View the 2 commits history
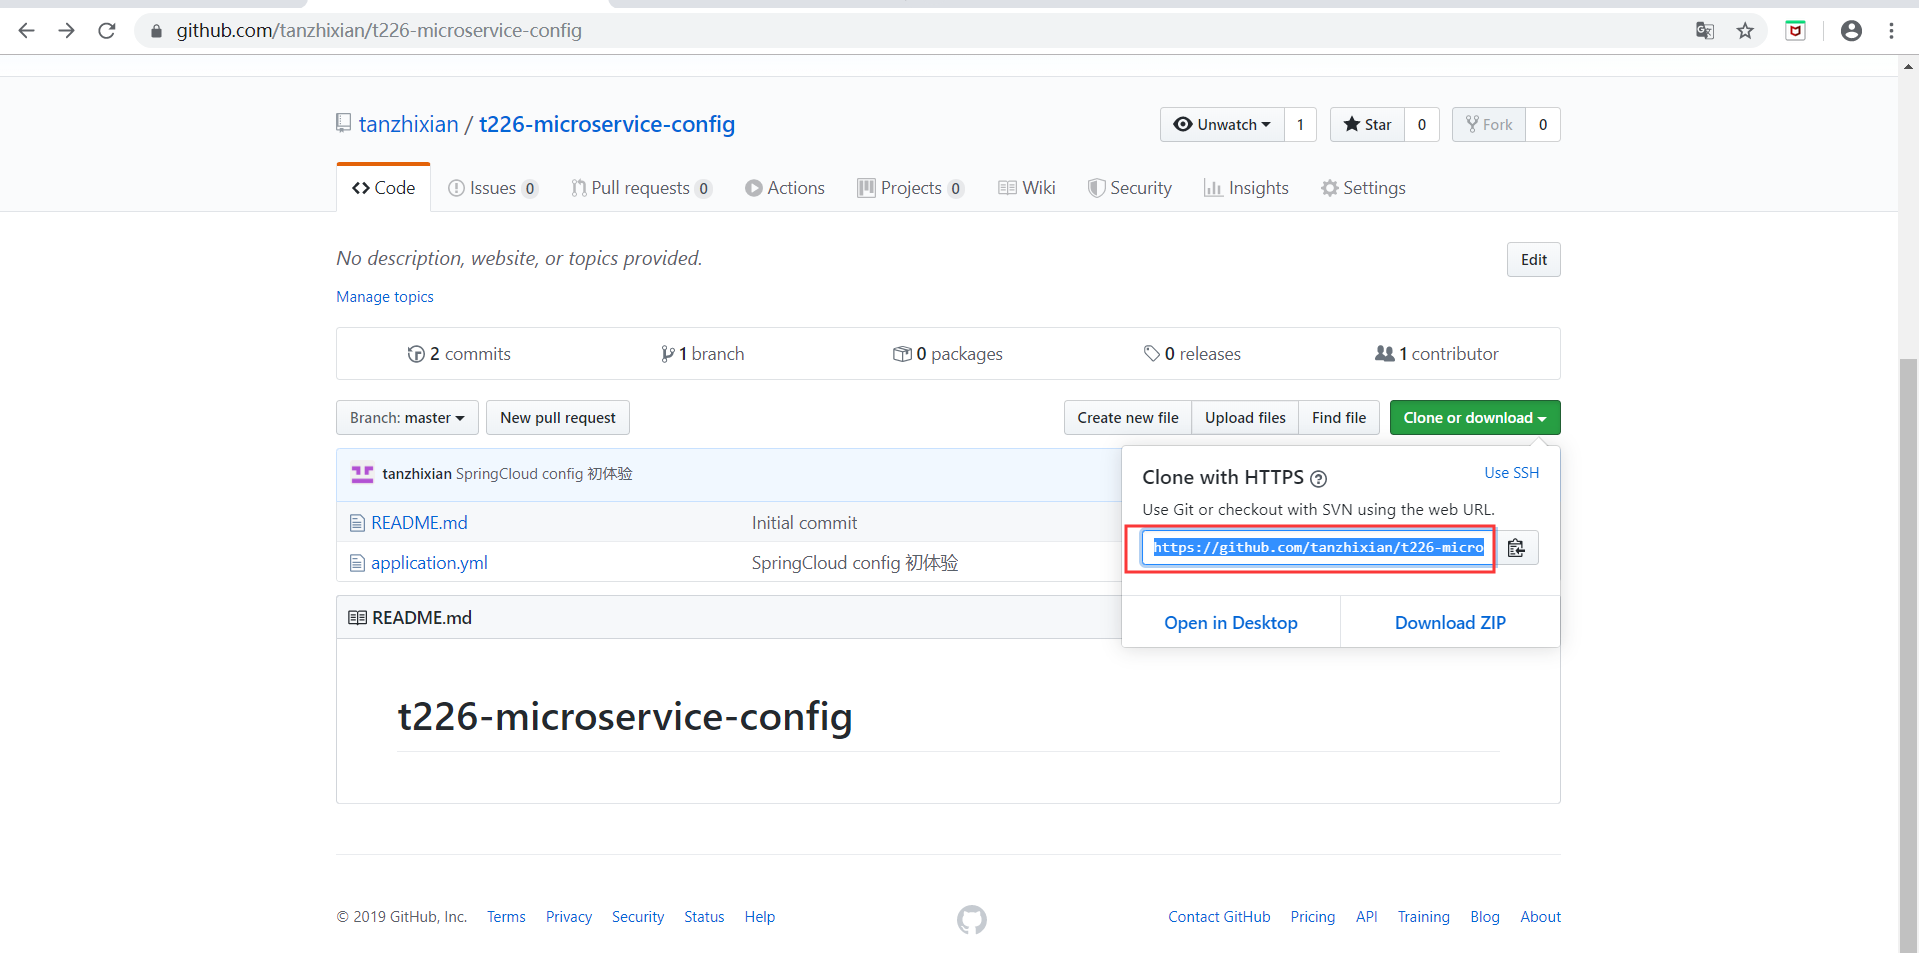The width and height of the screenshot is (1919, 953). pos(459,354)
